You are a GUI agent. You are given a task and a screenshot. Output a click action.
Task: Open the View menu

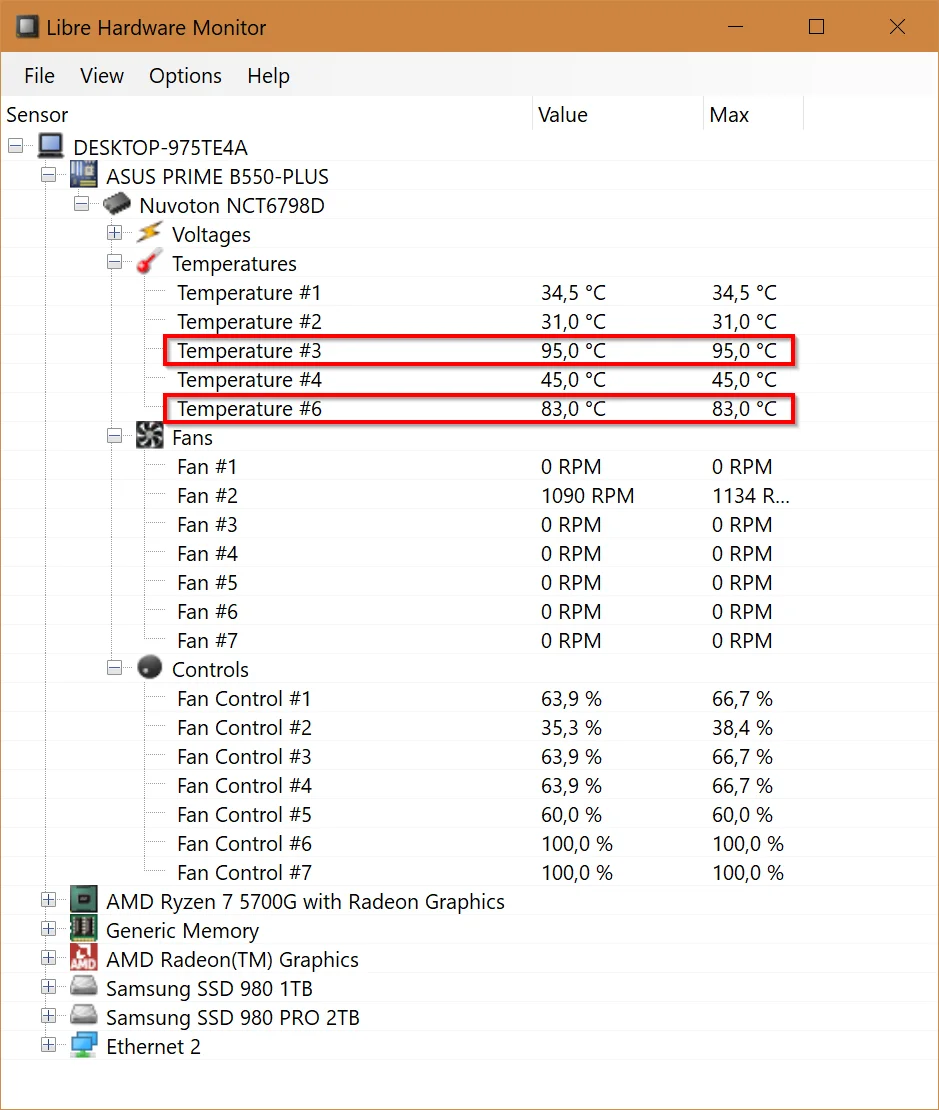[102, 75]
